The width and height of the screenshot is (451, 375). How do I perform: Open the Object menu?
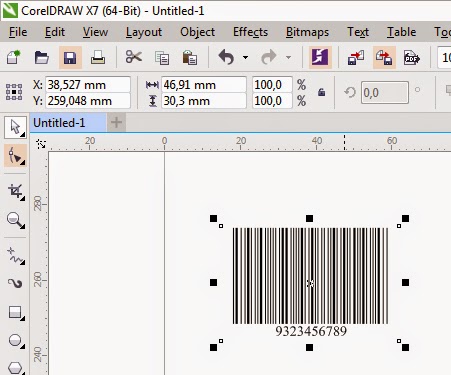[197, 32]
